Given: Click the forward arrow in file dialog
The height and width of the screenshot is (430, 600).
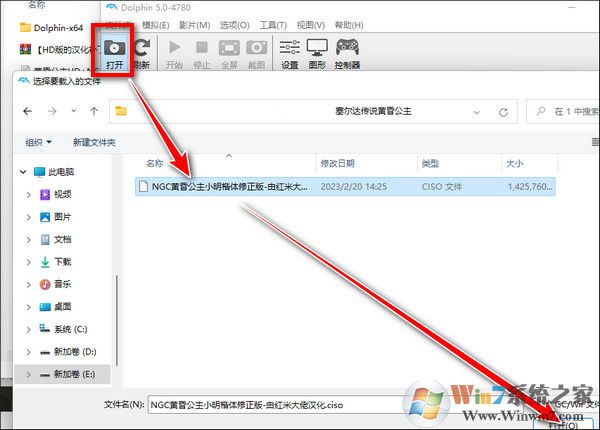Looking at the screenshot, I should (52, 111).
